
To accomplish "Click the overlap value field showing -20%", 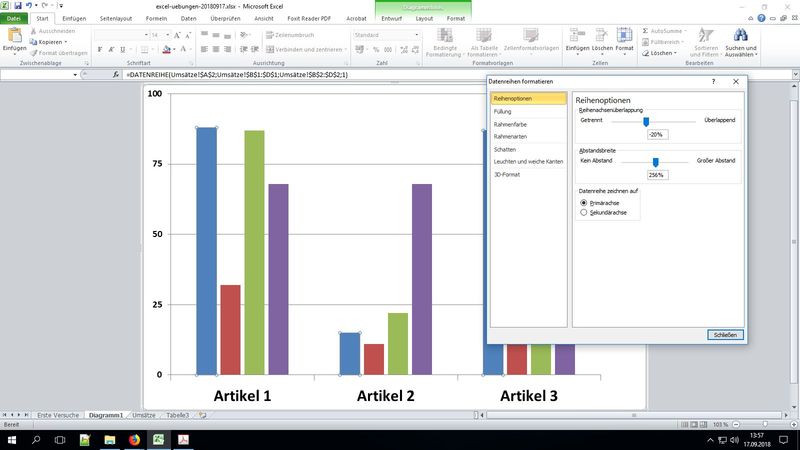I will [657, 135].
